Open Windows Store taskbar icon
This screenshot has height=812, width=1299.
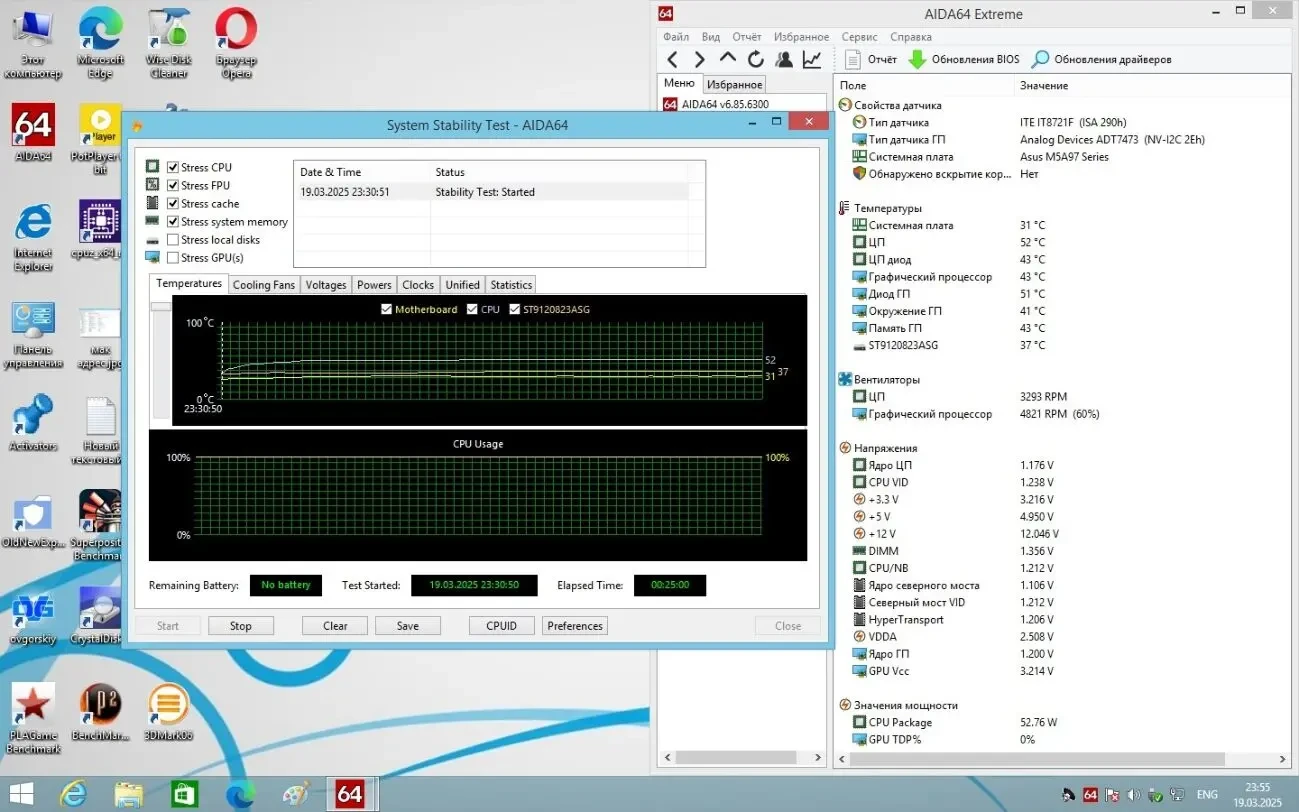pyautogui.click(x=185, y=794)
